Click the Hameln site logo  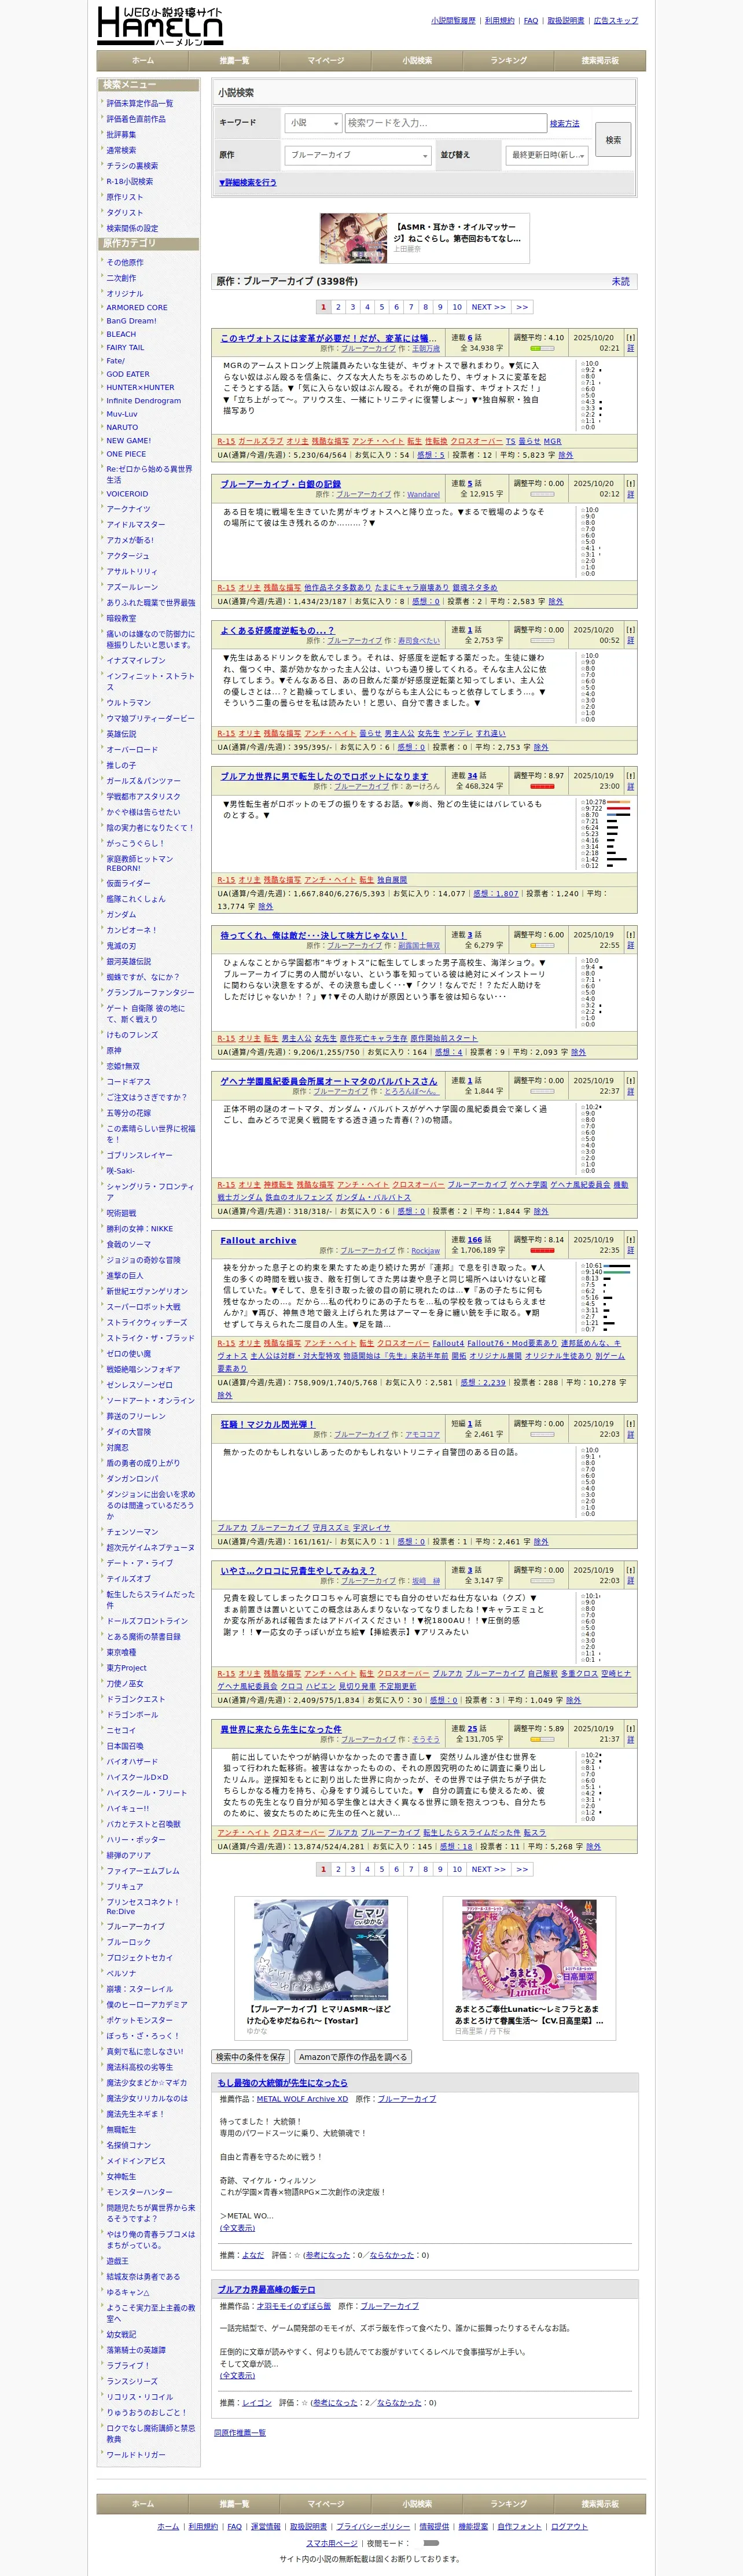[x=160, y=25]
